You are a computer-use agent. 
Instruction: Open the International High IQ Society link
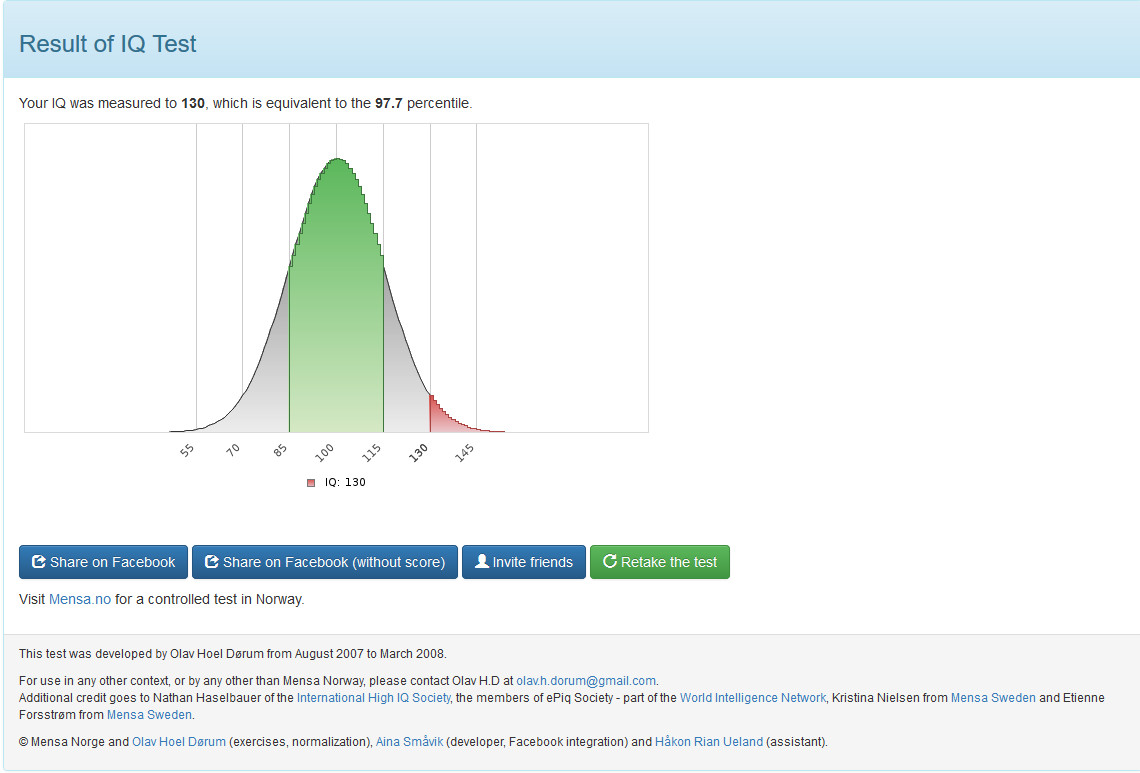(373, 697)
